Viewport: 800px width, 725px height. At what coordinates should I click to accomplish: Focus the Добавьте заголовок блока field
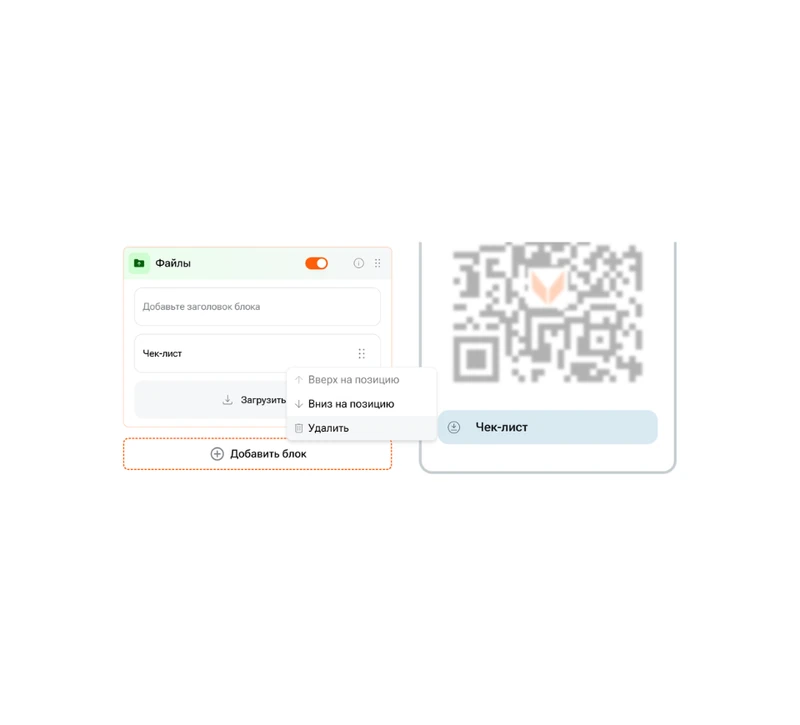pos(258,307)
